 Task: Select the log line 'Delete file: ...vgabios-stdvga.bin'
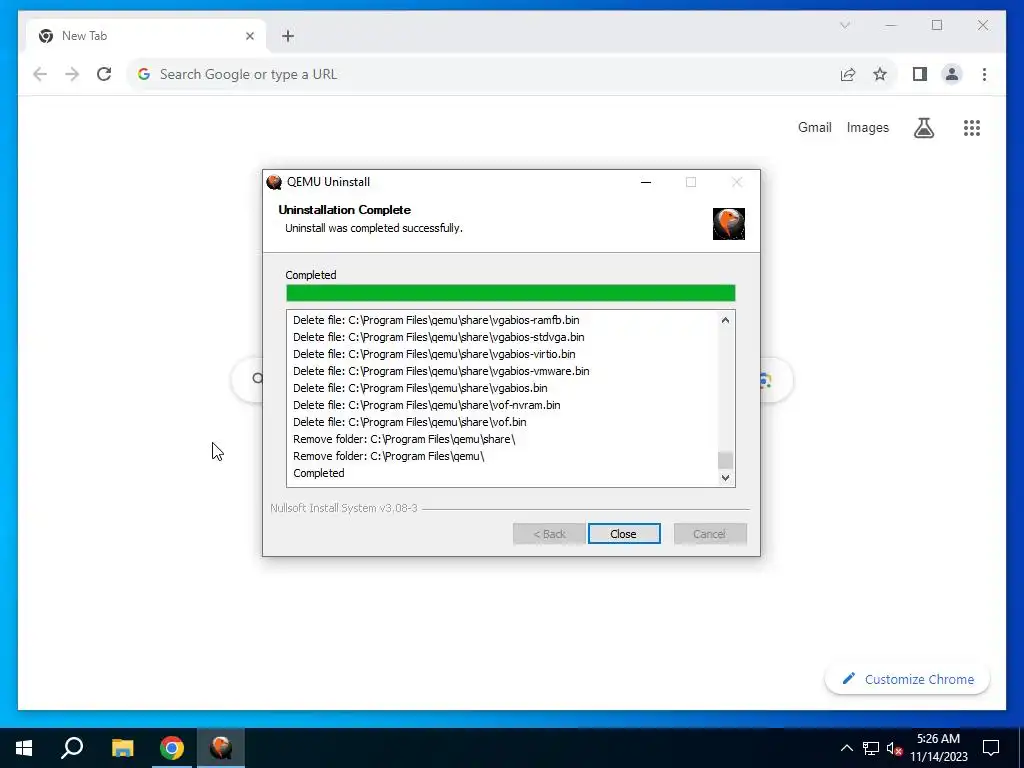click(438, 337)
